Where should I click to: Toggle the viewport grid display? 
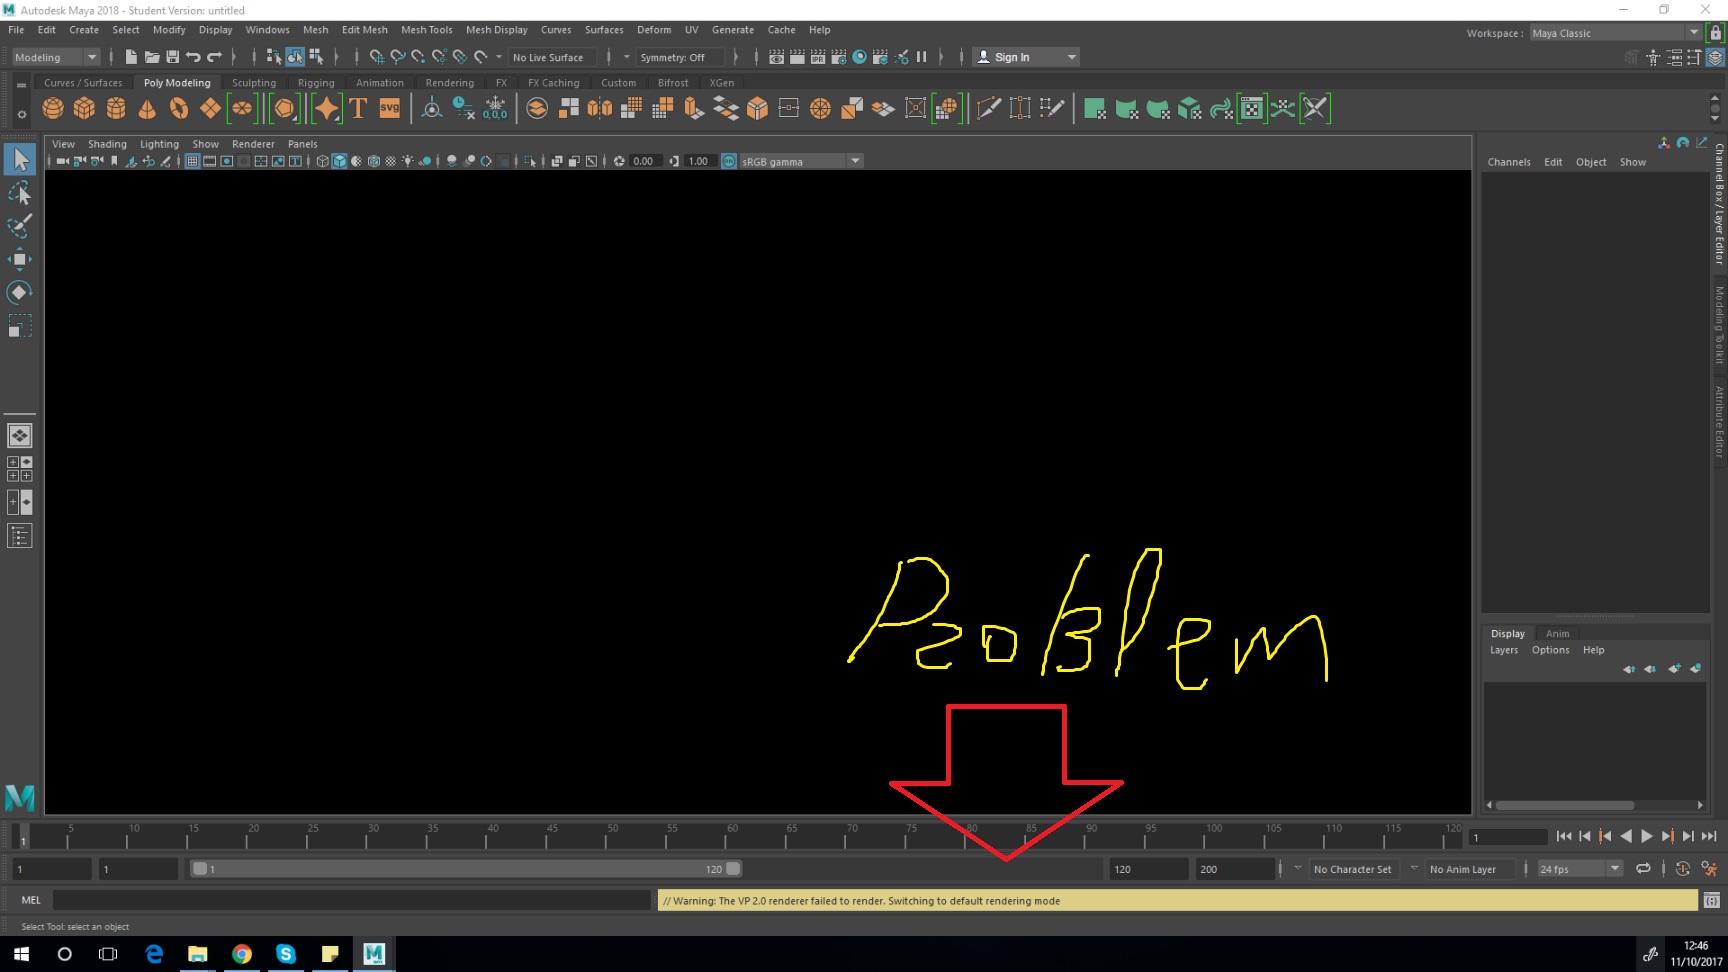(192, 160)
